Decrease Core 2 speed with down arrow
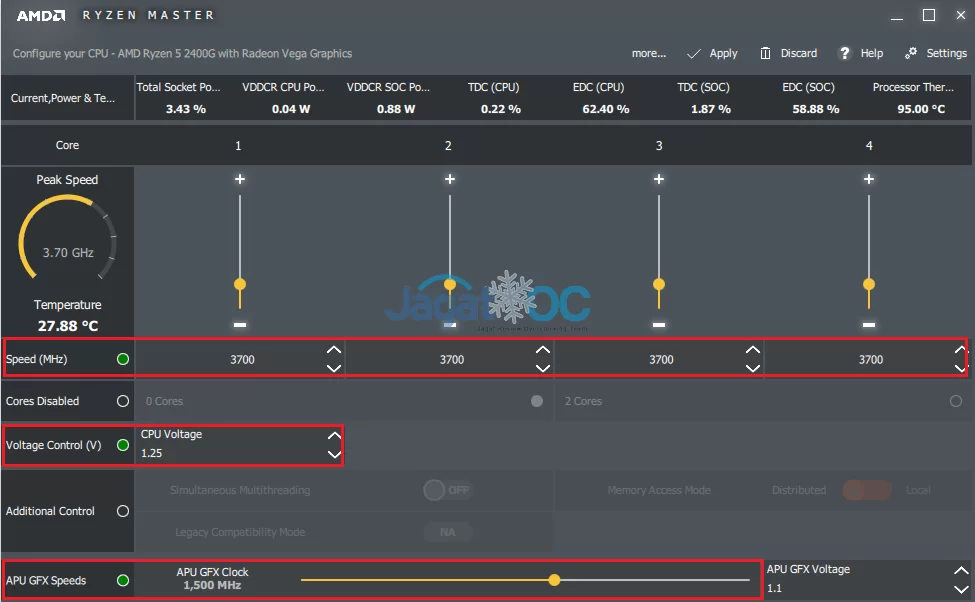Image resolution: width=975 pixels, height=602 pixels. (x=543, y=368)
